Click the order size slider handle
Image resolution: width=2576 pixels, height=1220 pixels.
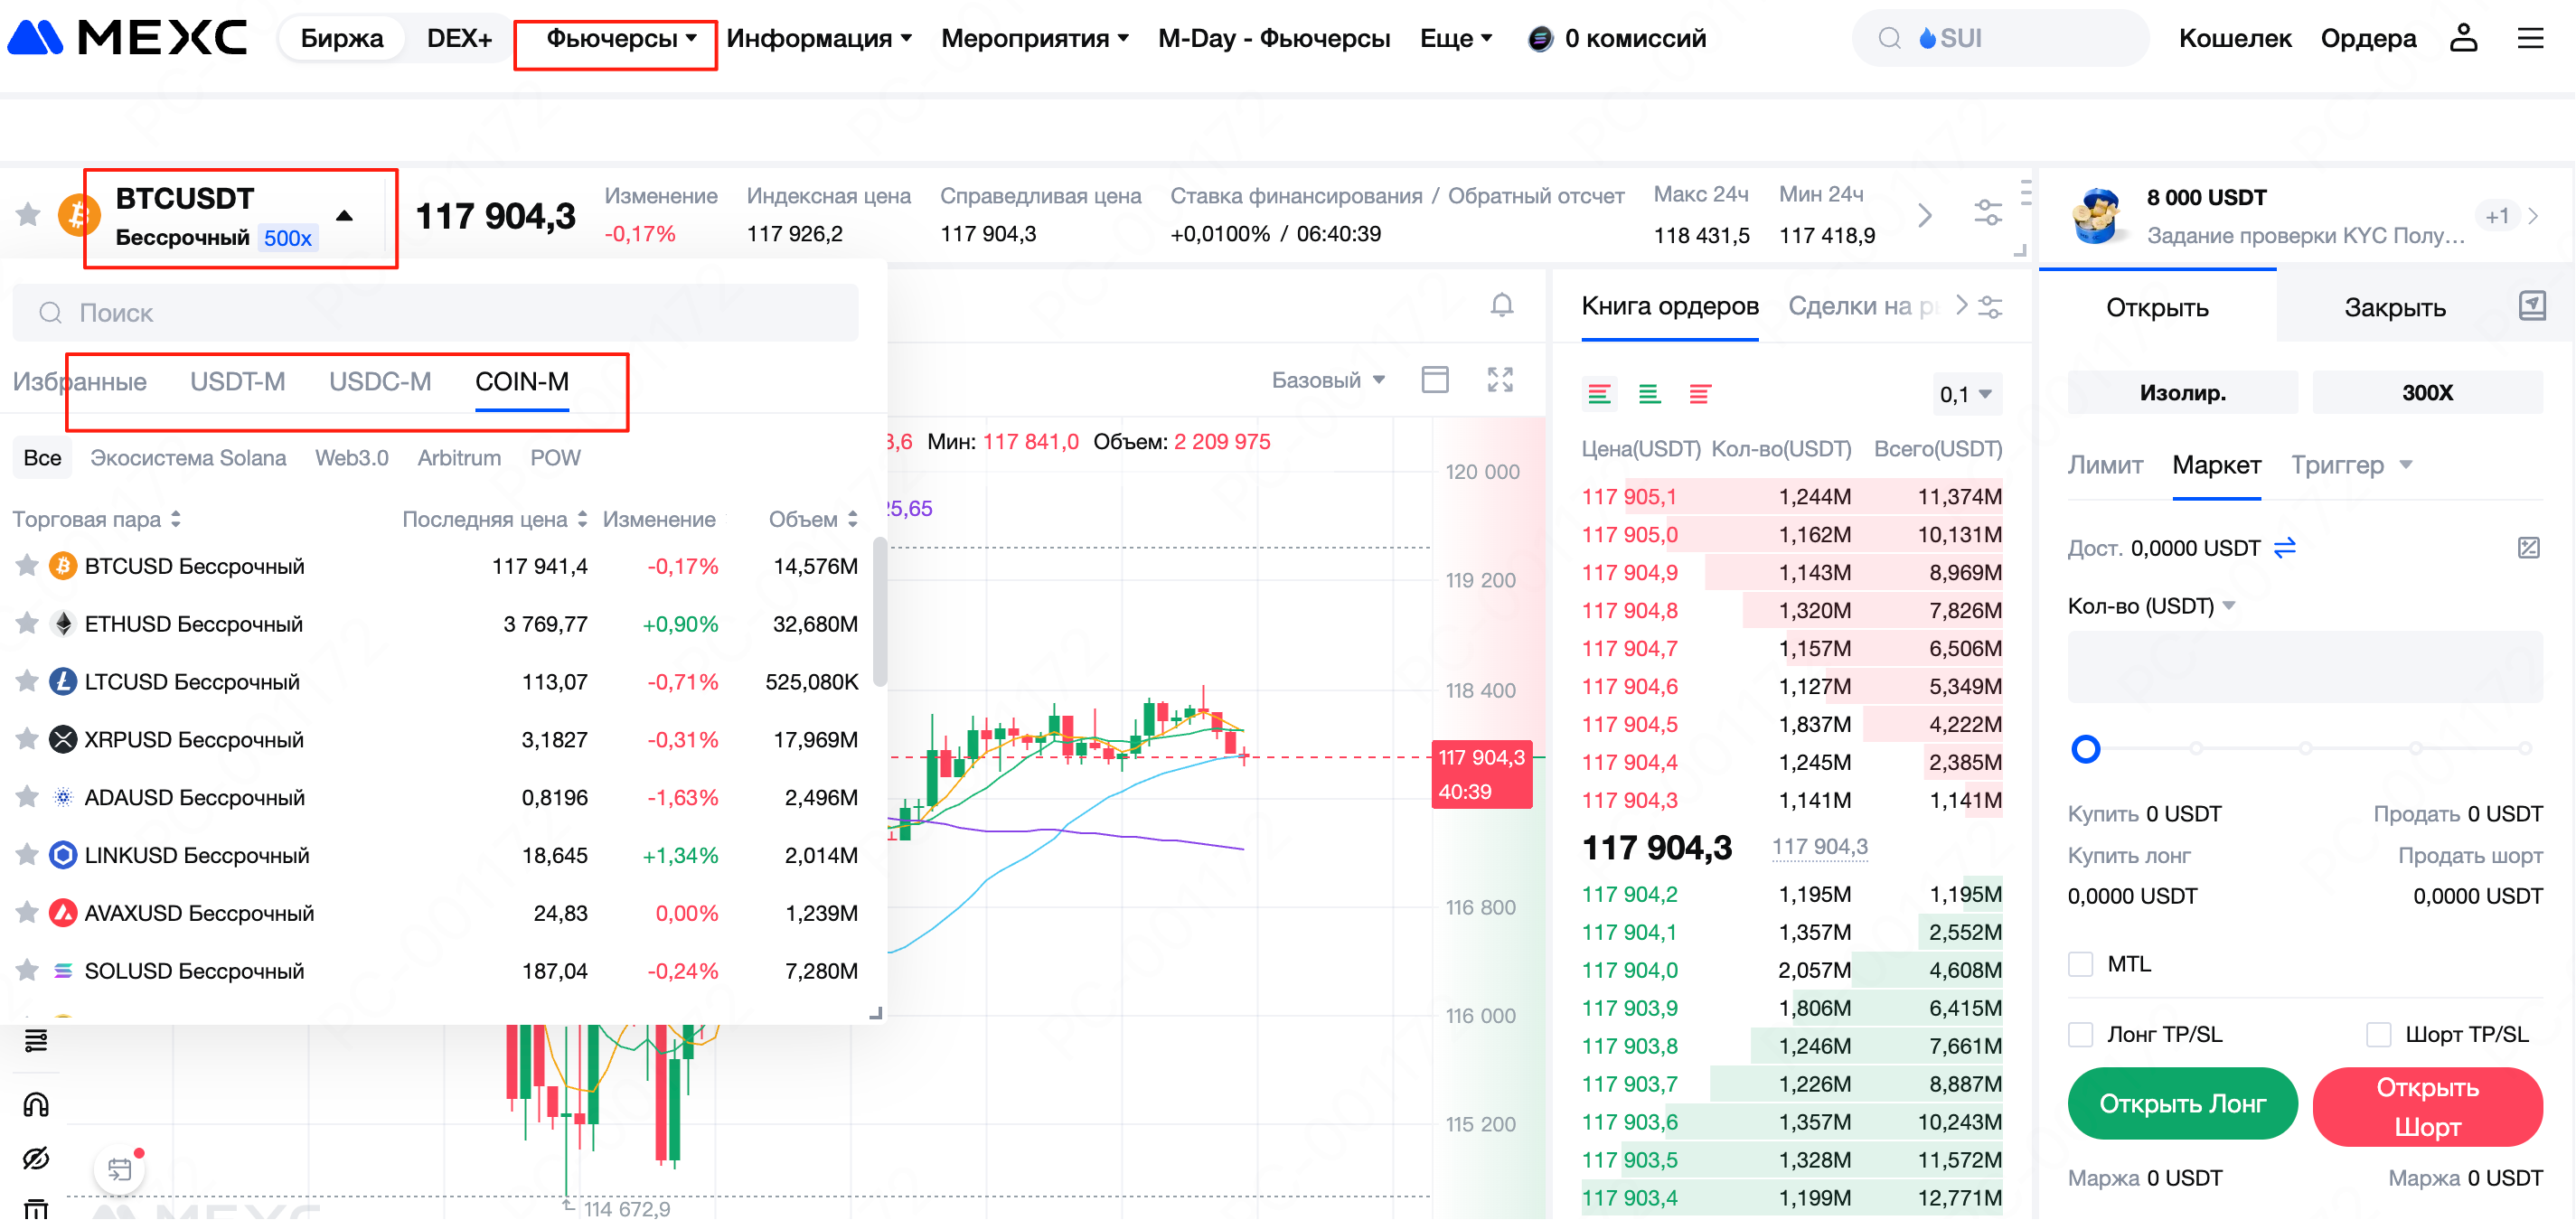coord(2085,748)
